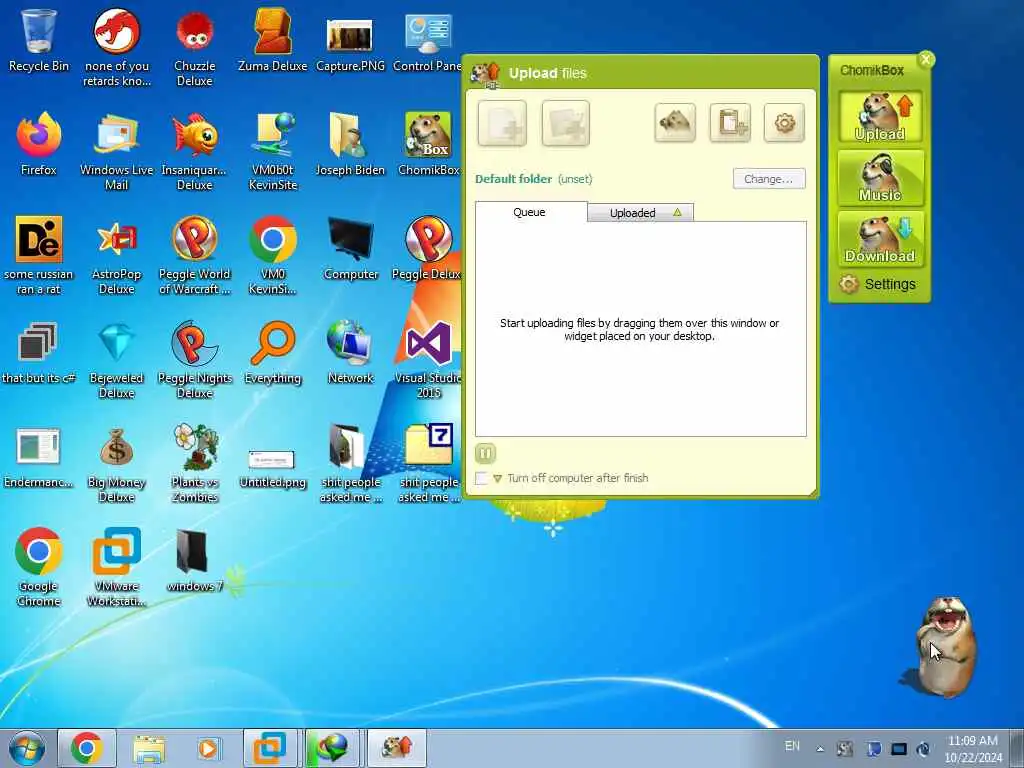Select the Network desktop icon
Screen dimensions: 1024x768
click(351, 353)
